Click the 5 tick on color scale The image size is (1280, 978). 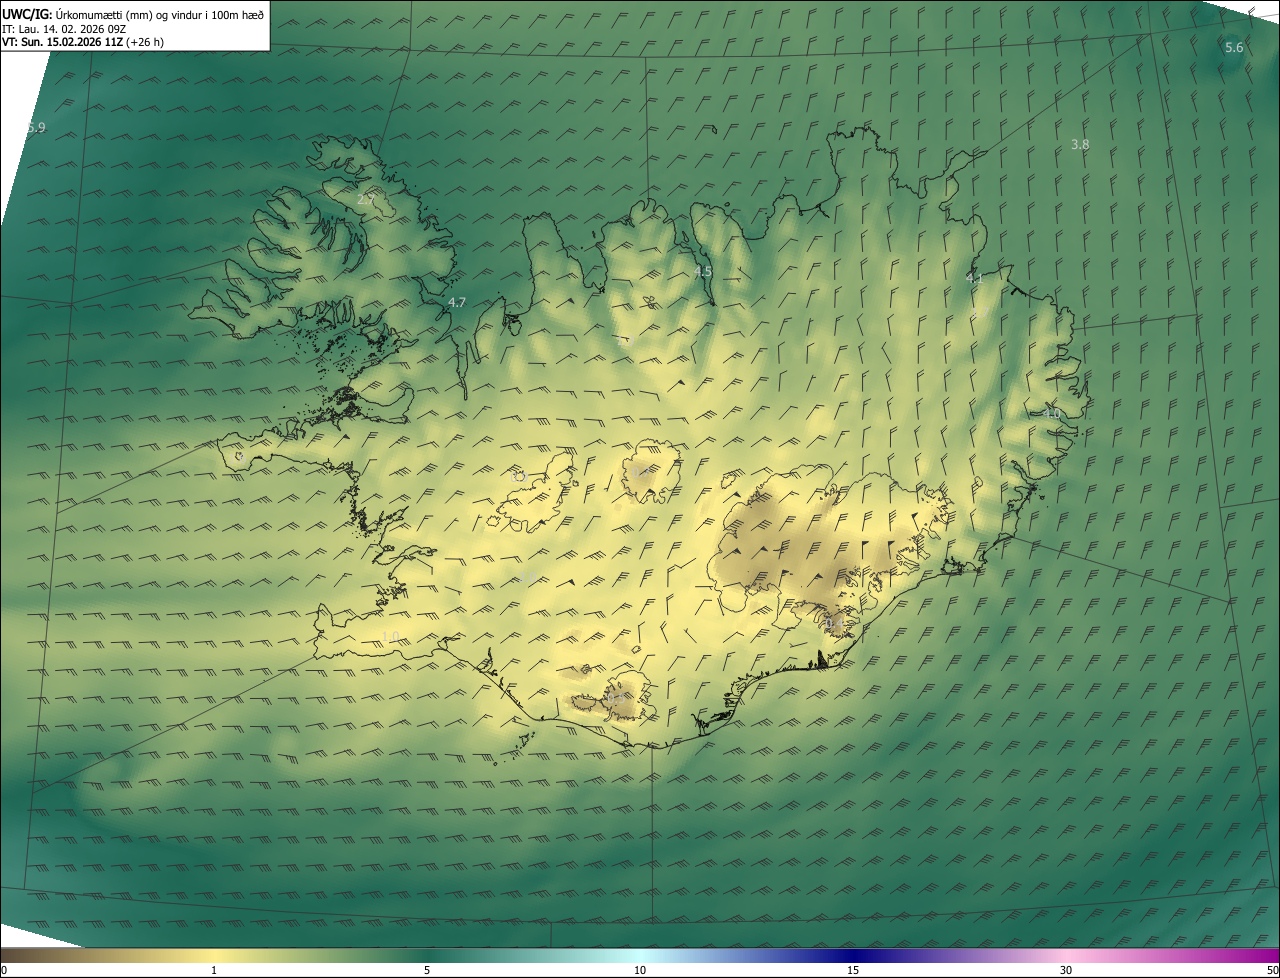click(427, 970)
